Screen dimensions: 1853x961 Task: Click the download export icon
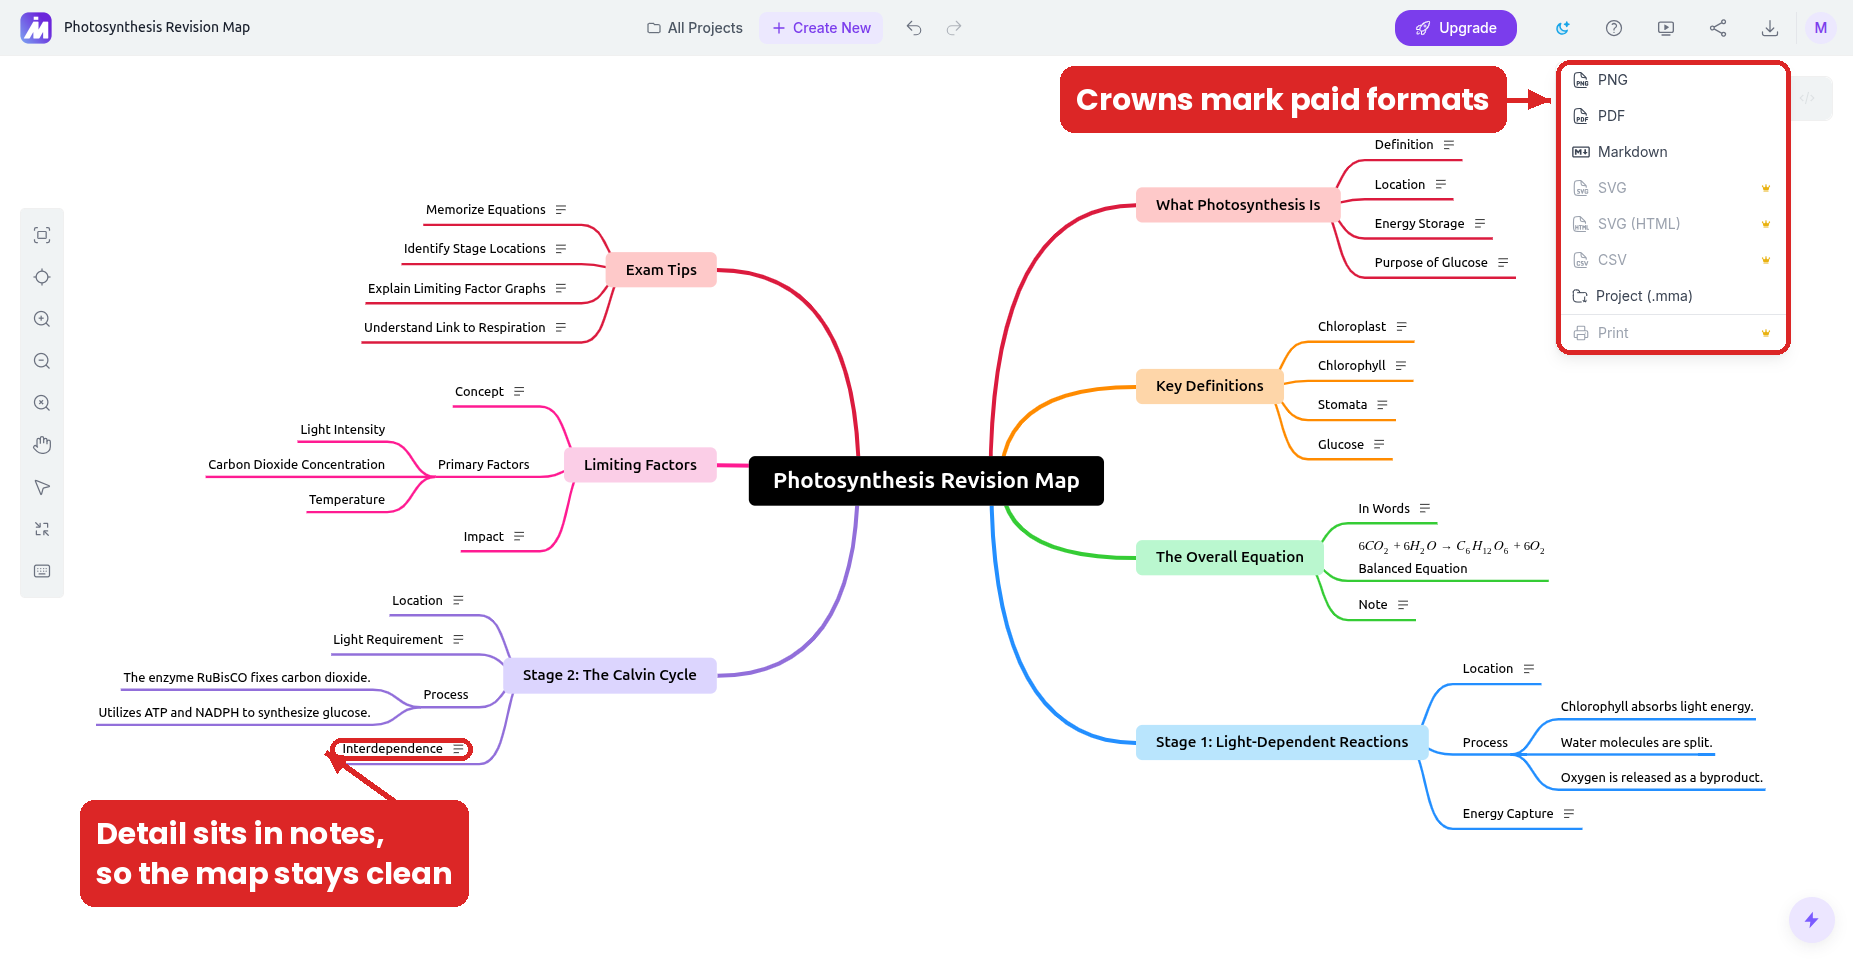click(x=1770, y=28)
